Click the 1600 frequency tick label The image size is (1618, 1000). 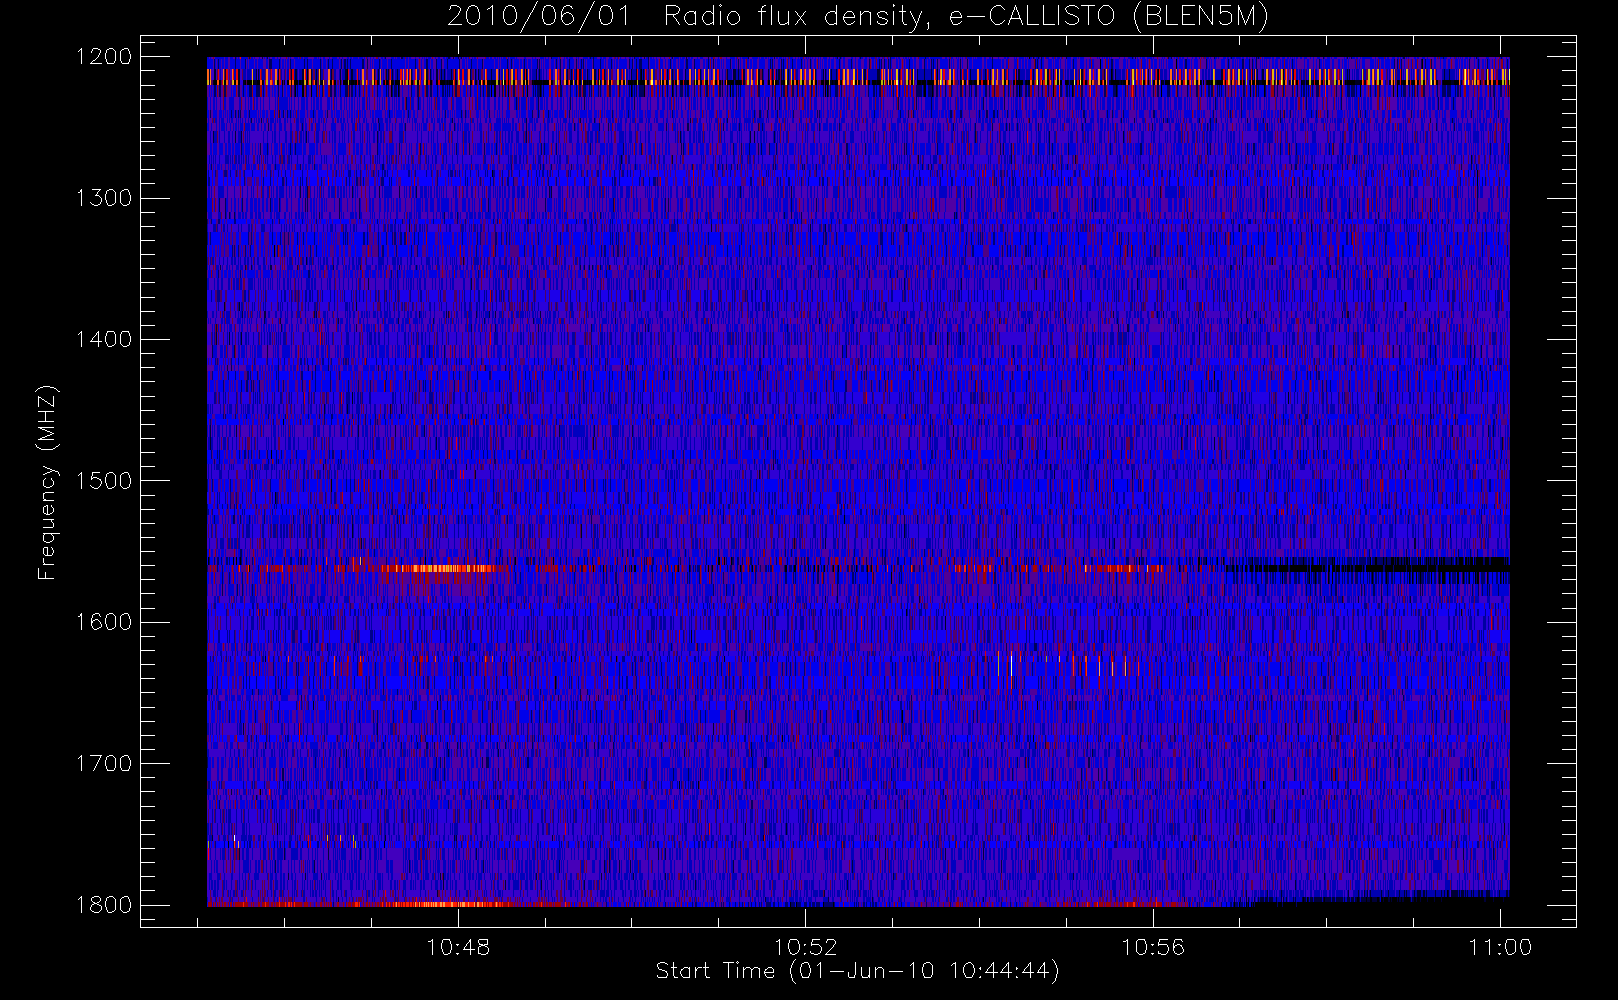104,622
